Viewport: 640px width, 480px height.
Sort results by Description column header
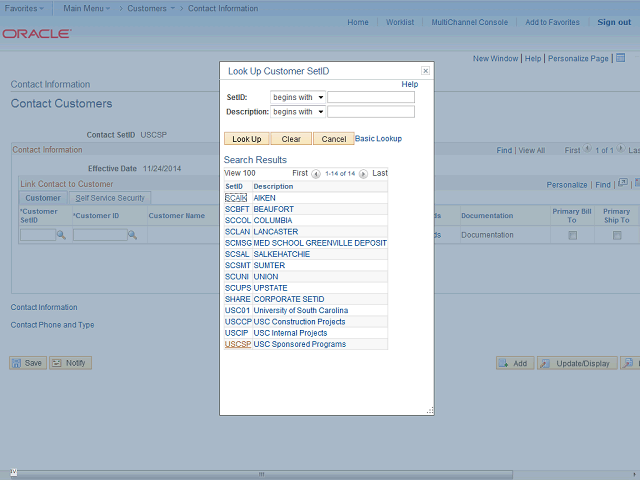coord(273,186)
